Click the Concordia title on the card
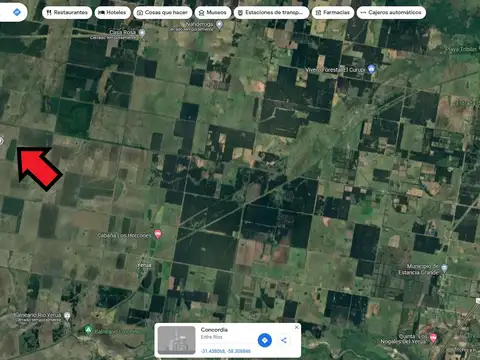 click(214, 330)
